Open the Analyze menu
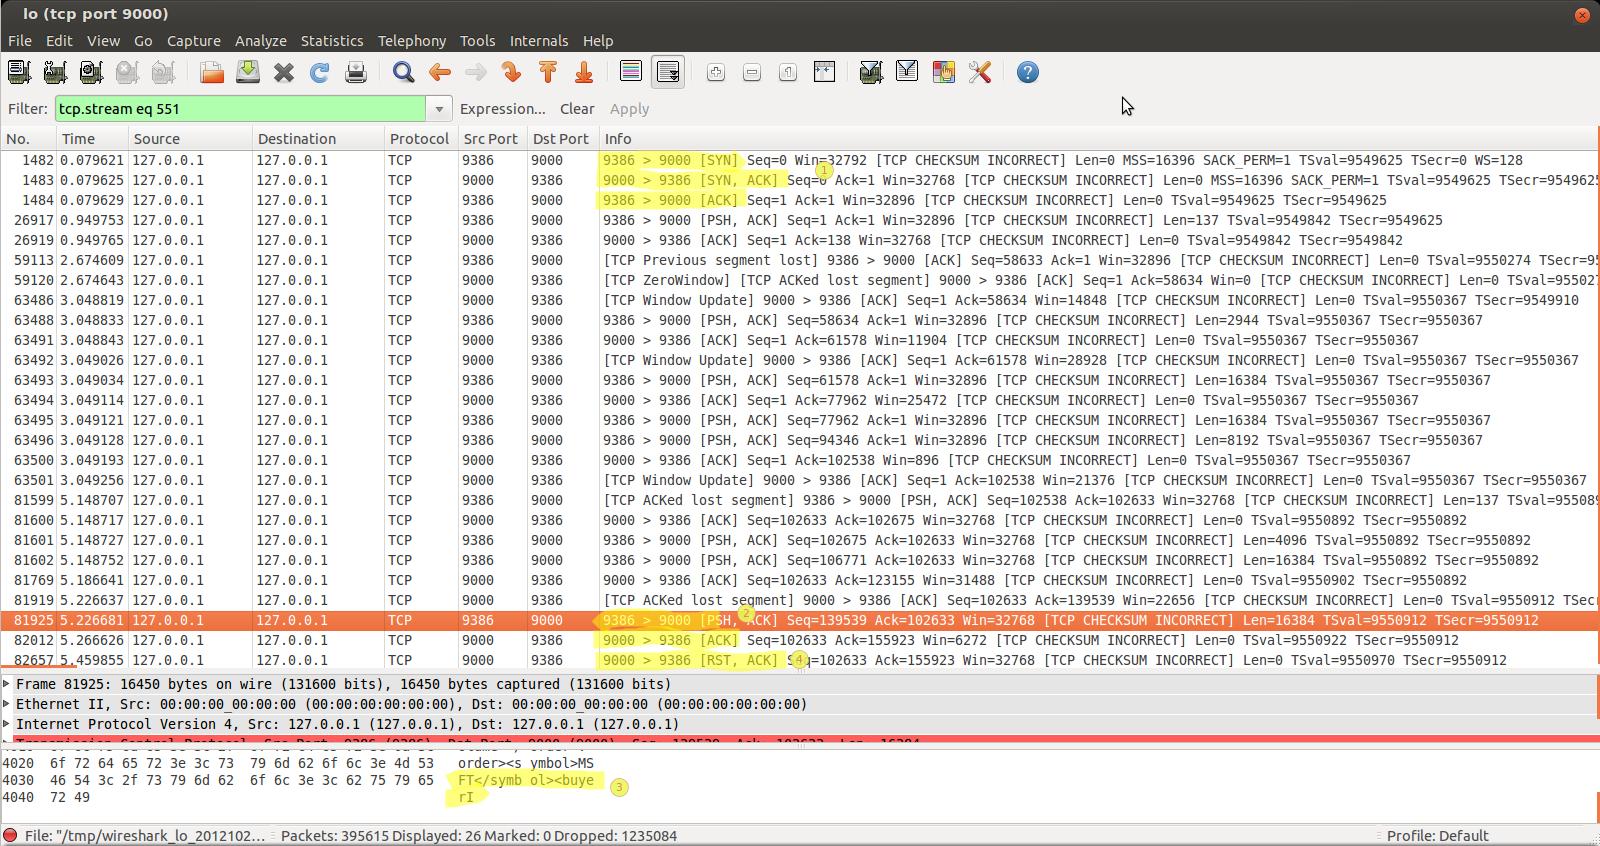 pyautogui.click(x=261, y=41)
